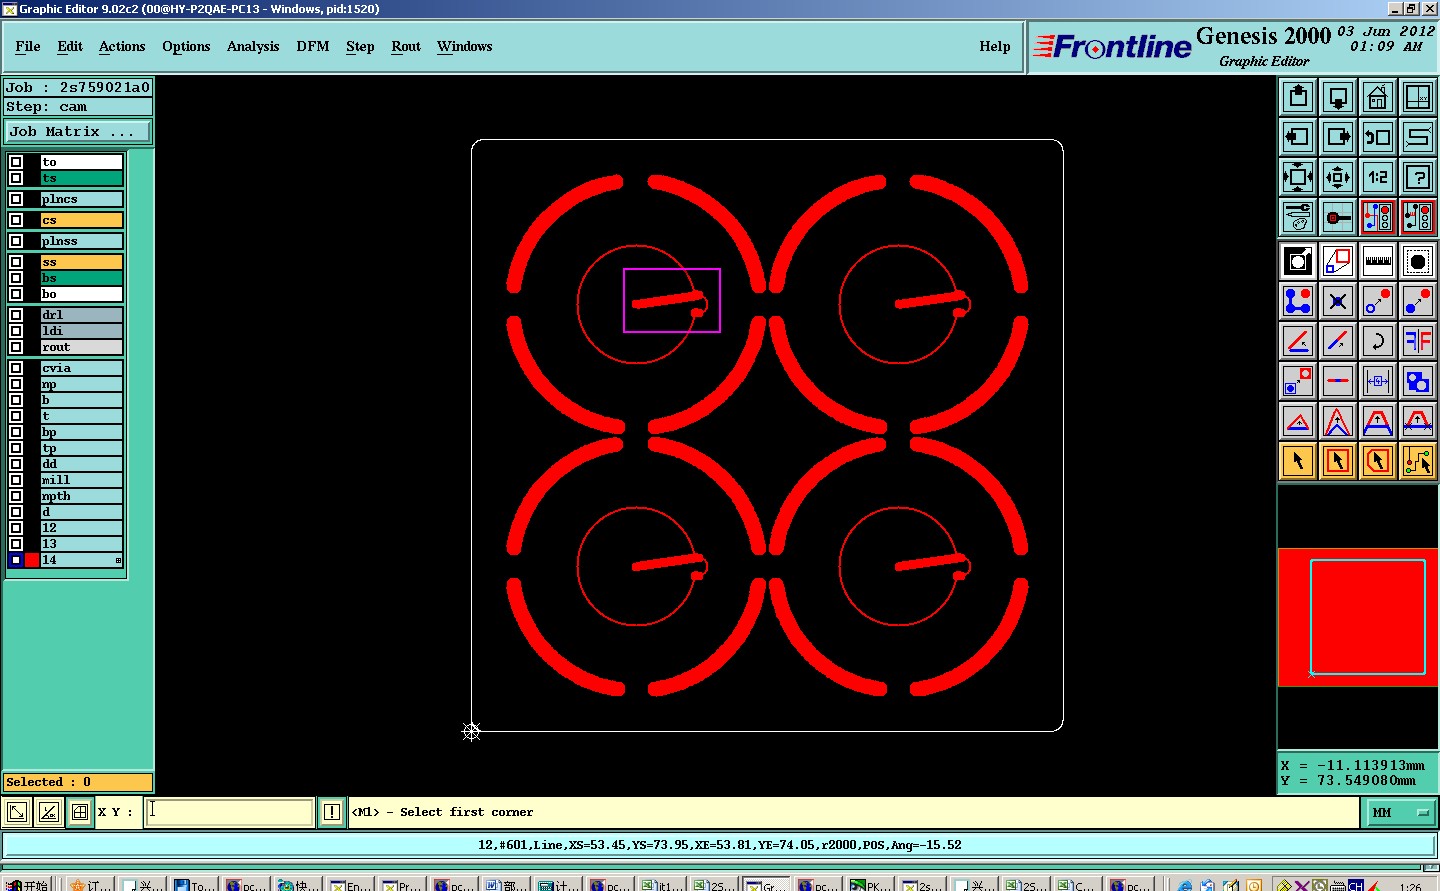Open the DFM menu

pos(313,46)
